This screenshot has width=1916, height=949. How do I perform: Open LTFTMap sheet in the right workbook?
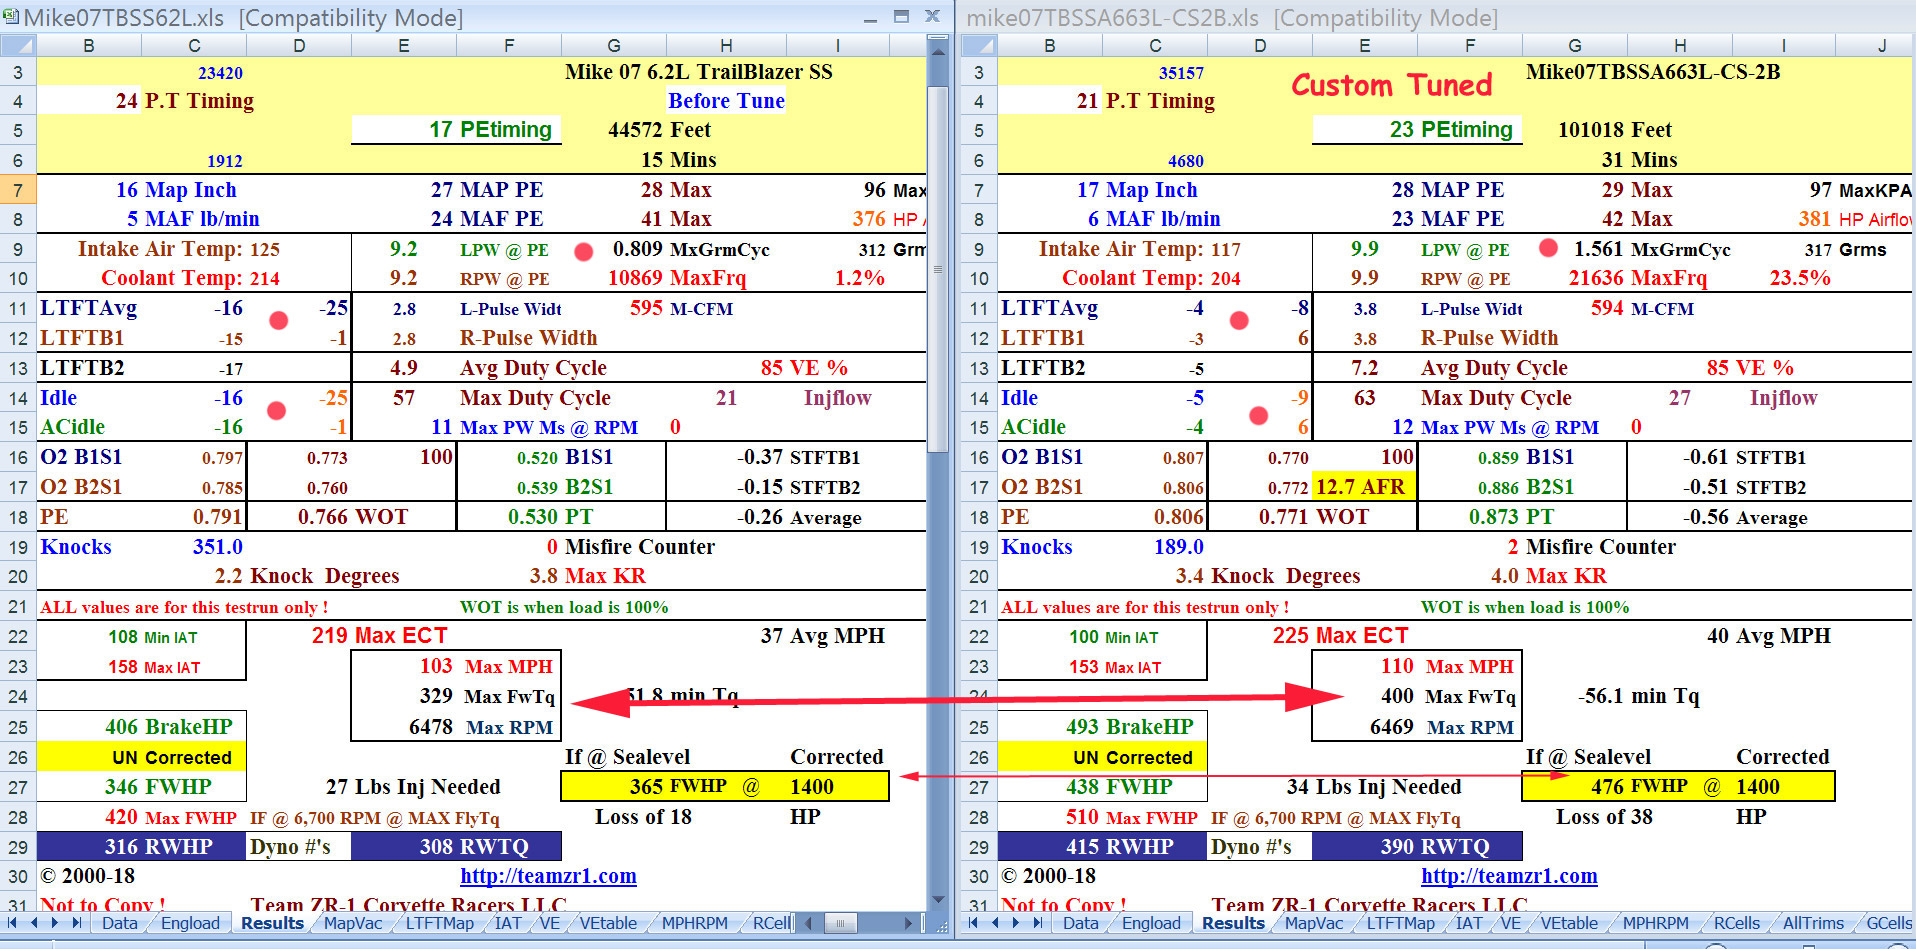(x=1400, y=923)
